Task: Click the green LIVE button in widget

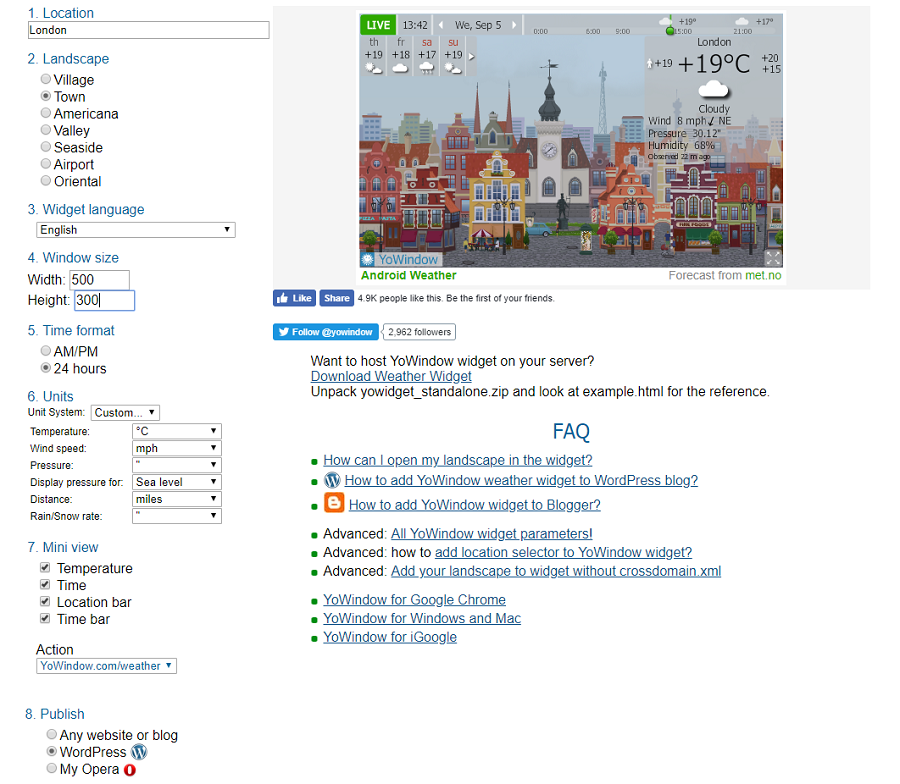Action: (379, 25)
